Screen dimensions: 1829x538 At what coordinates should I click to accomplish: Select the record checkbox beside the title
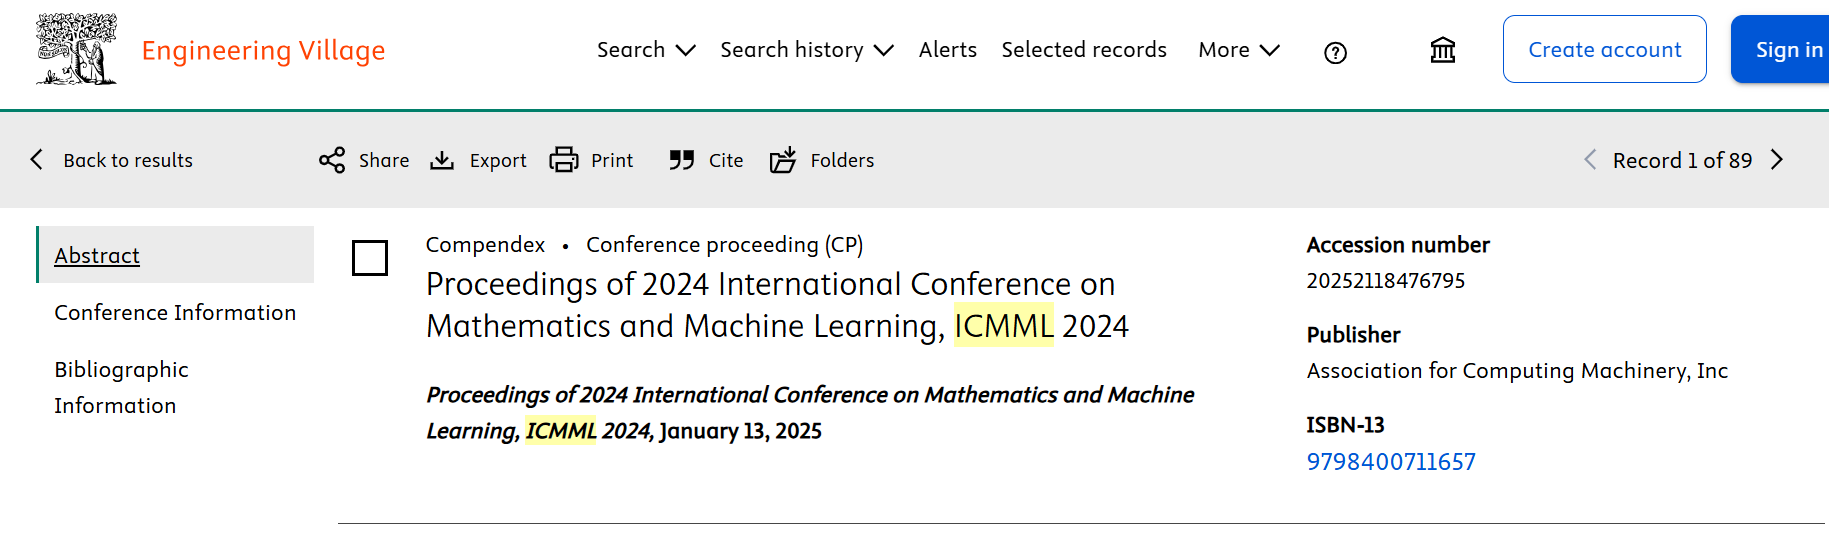pos(370,258)
